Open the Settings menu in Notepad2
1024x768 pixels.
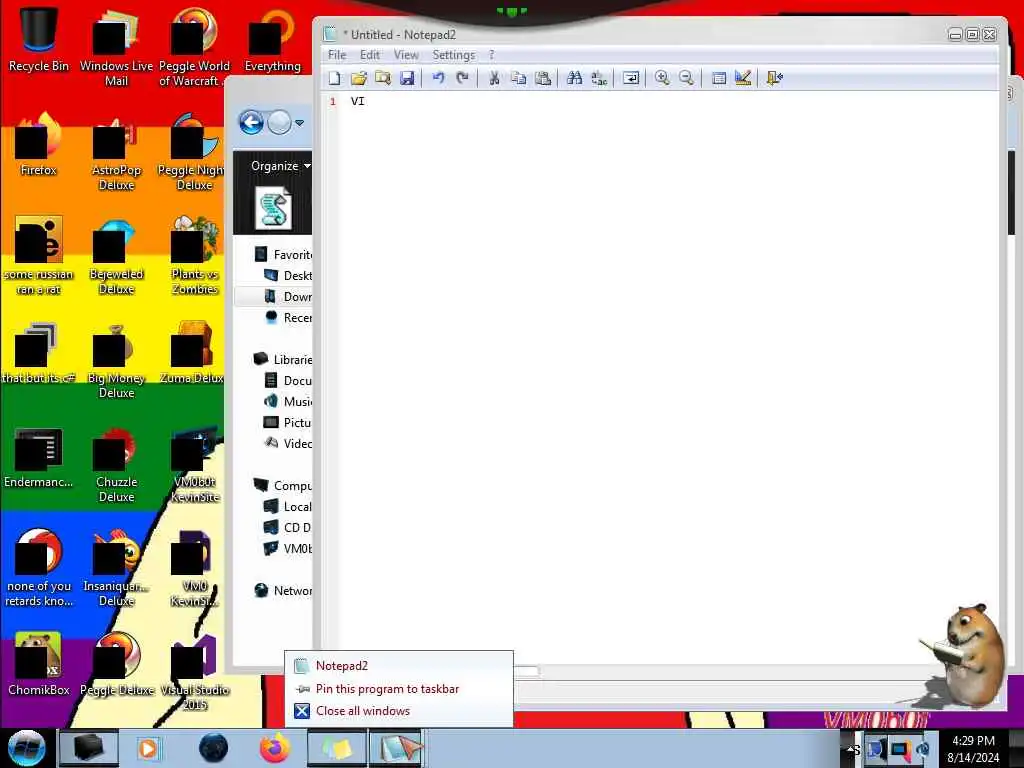pyautogui.click(x=453, y=55)
